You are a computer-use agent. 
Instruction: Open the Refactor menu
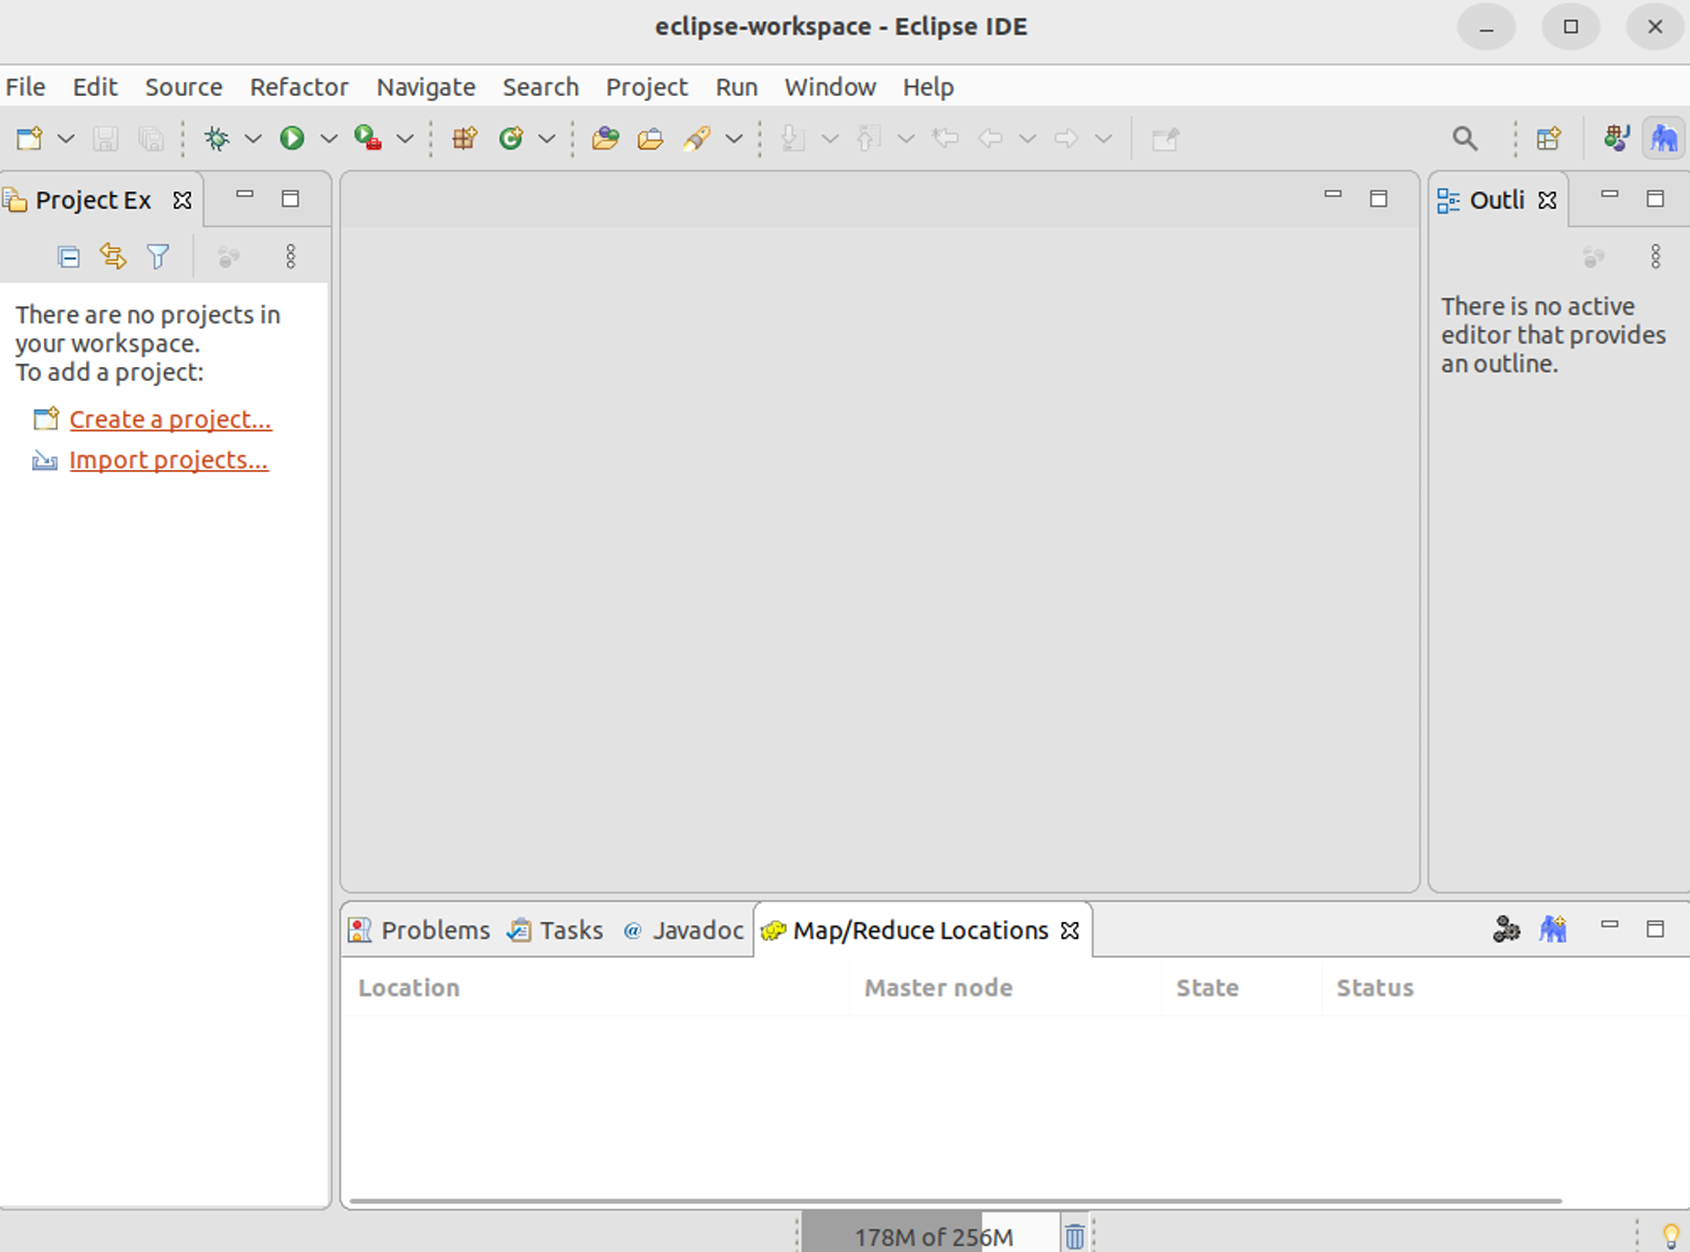pyautogui.click(x=299, y=87)
